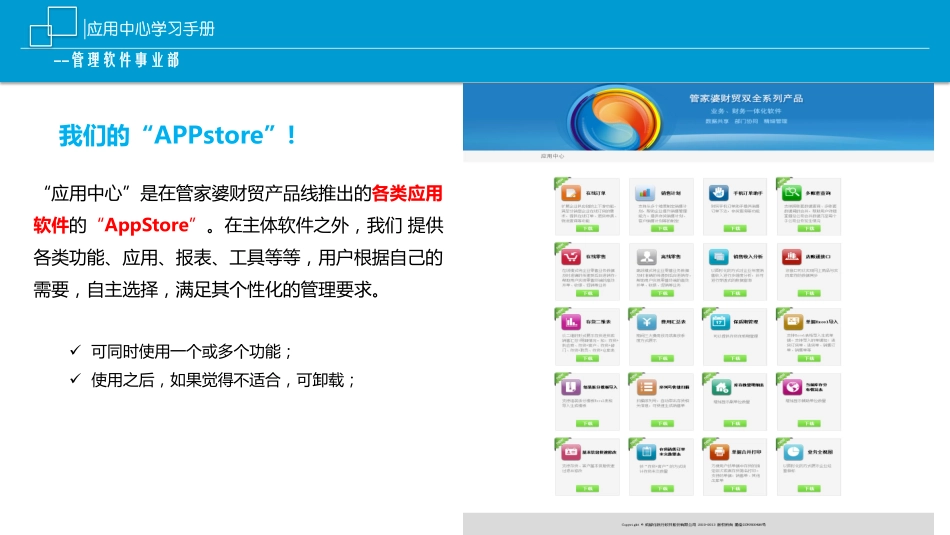Download the 业务全视图 app
The image size is (950, 535).
click(809, 488)
